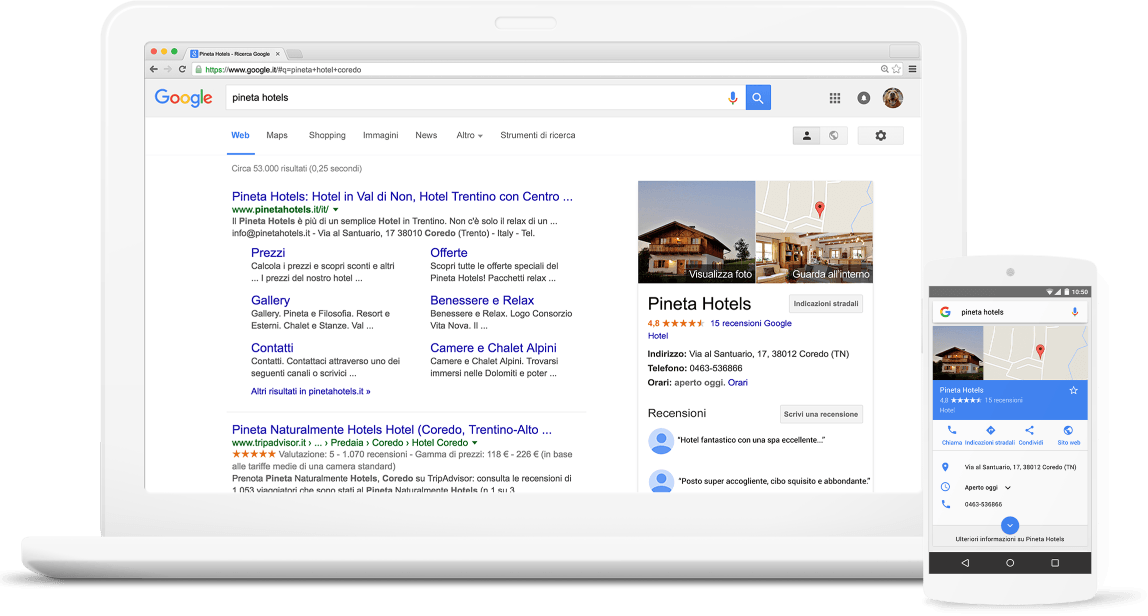
Task: Tap Condividi share icon on phone
Action: coord(1029,431)
